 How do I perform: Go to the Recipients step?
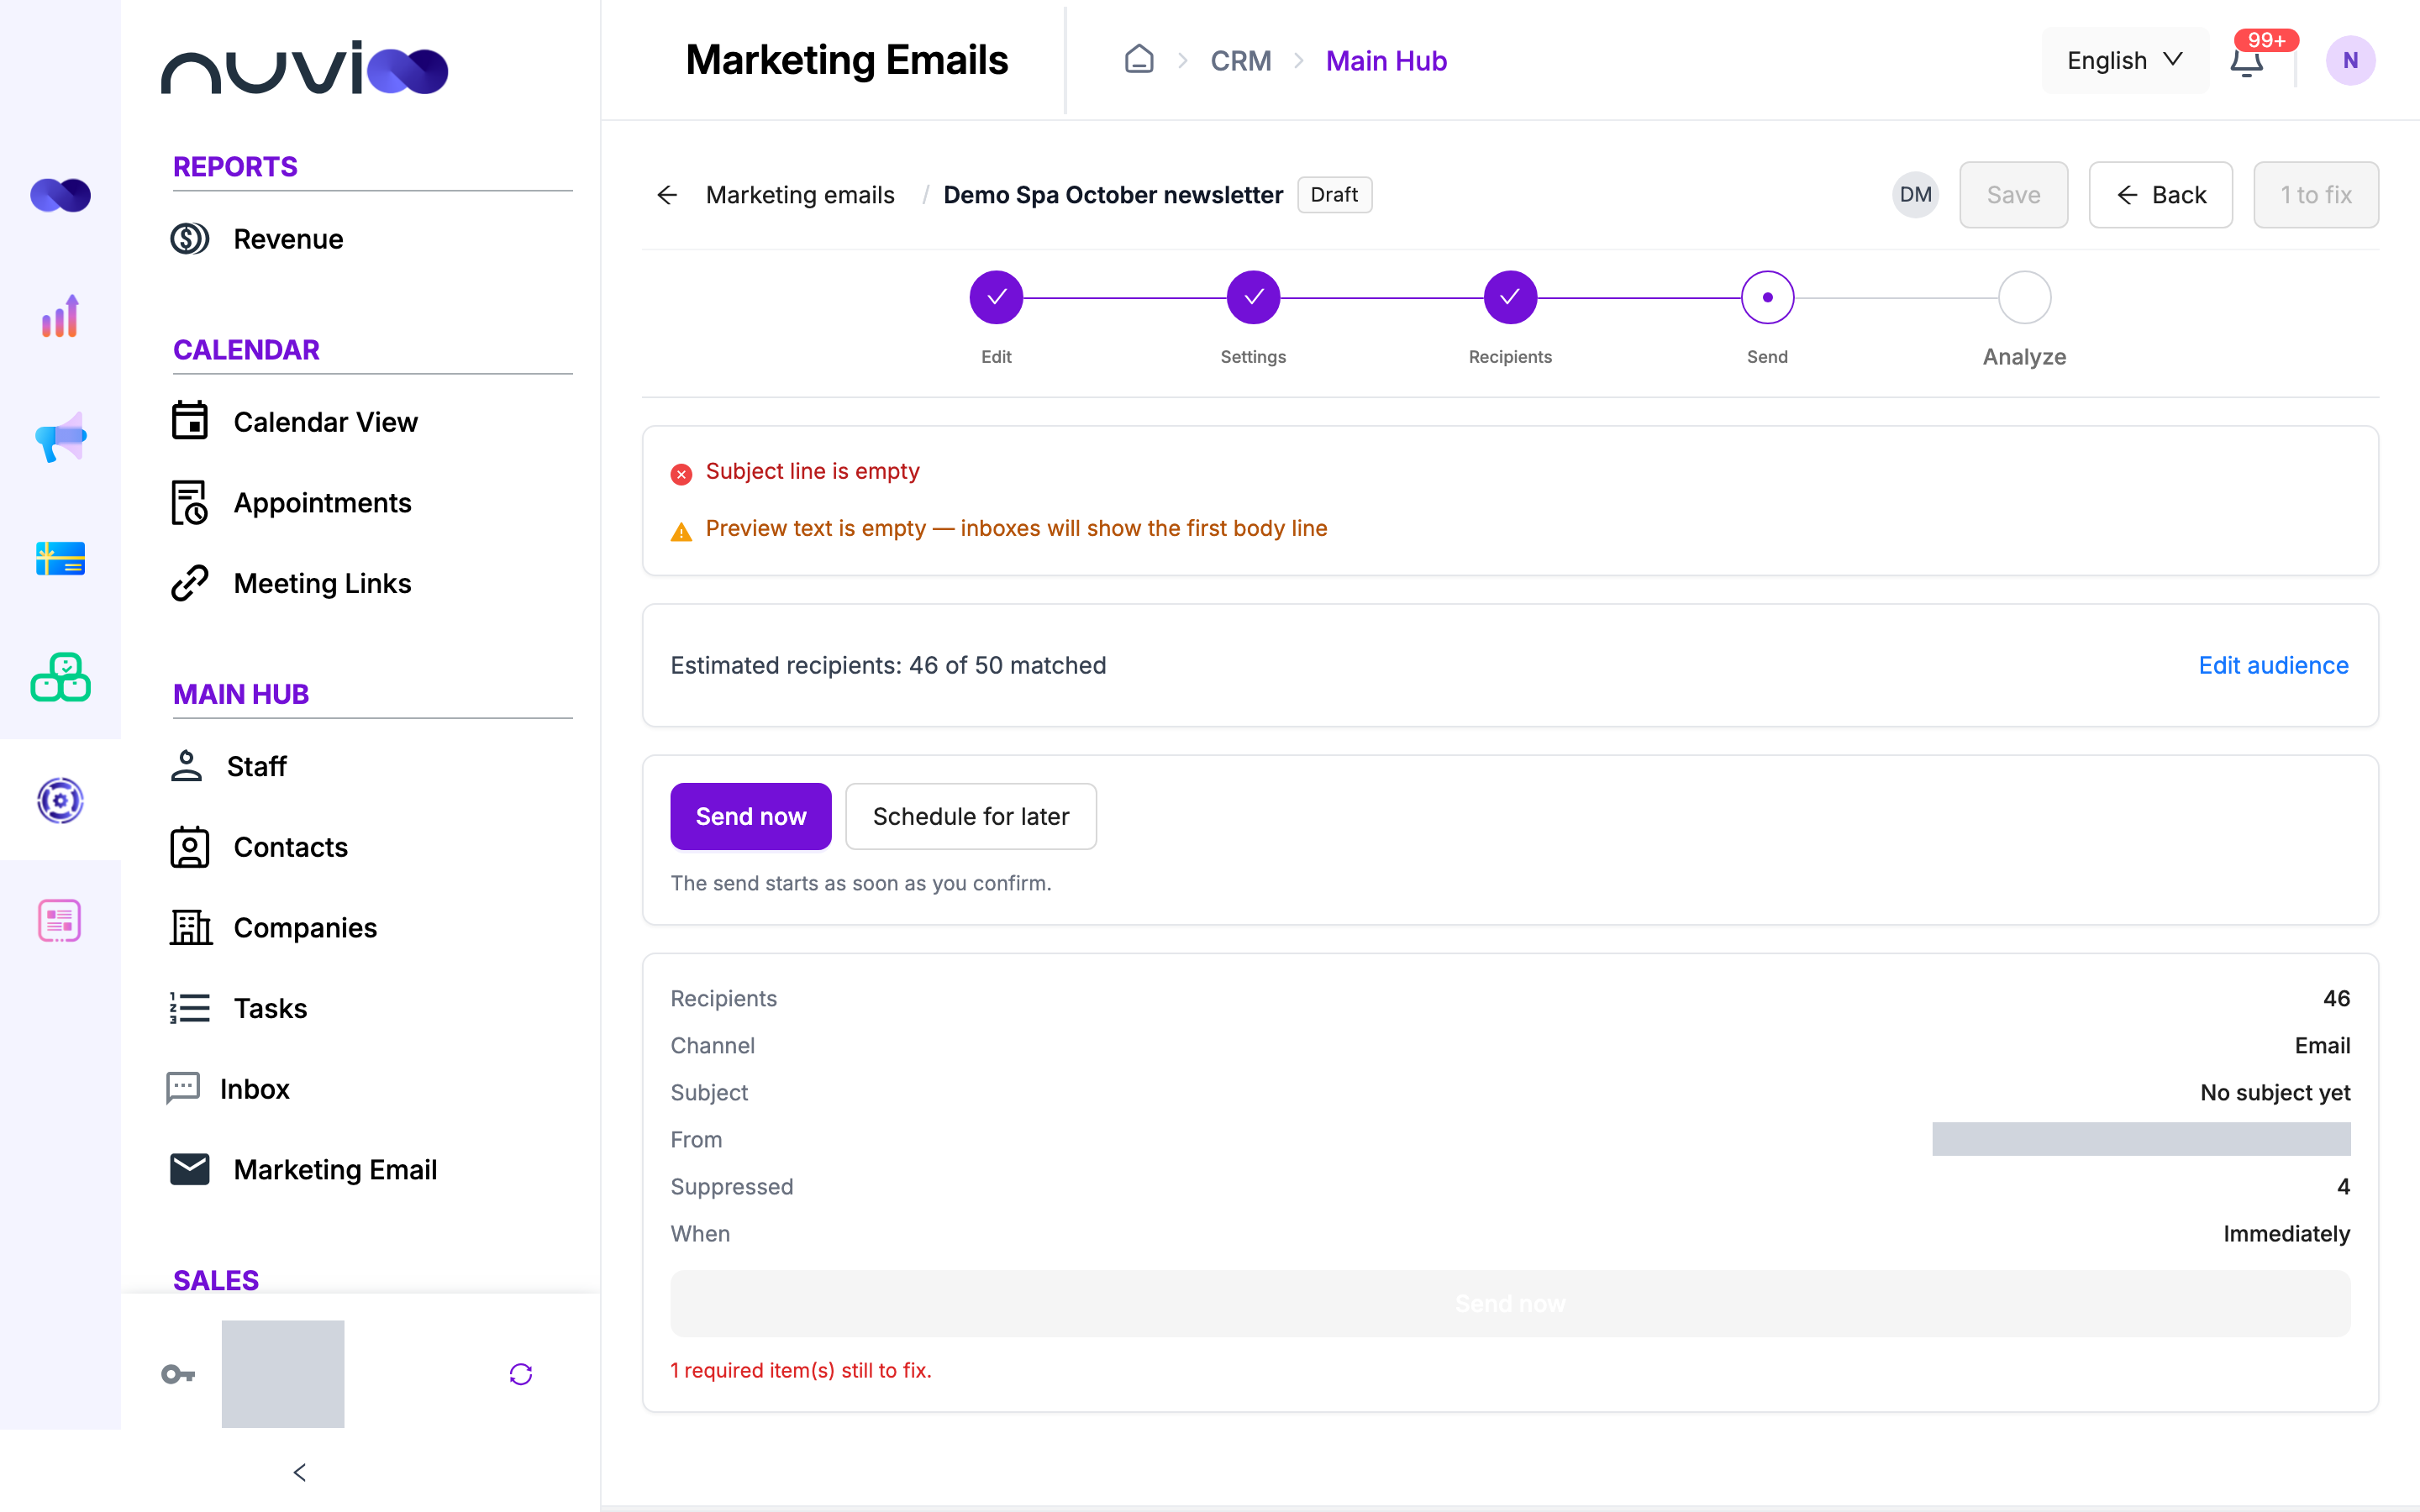pos(1510,297)
